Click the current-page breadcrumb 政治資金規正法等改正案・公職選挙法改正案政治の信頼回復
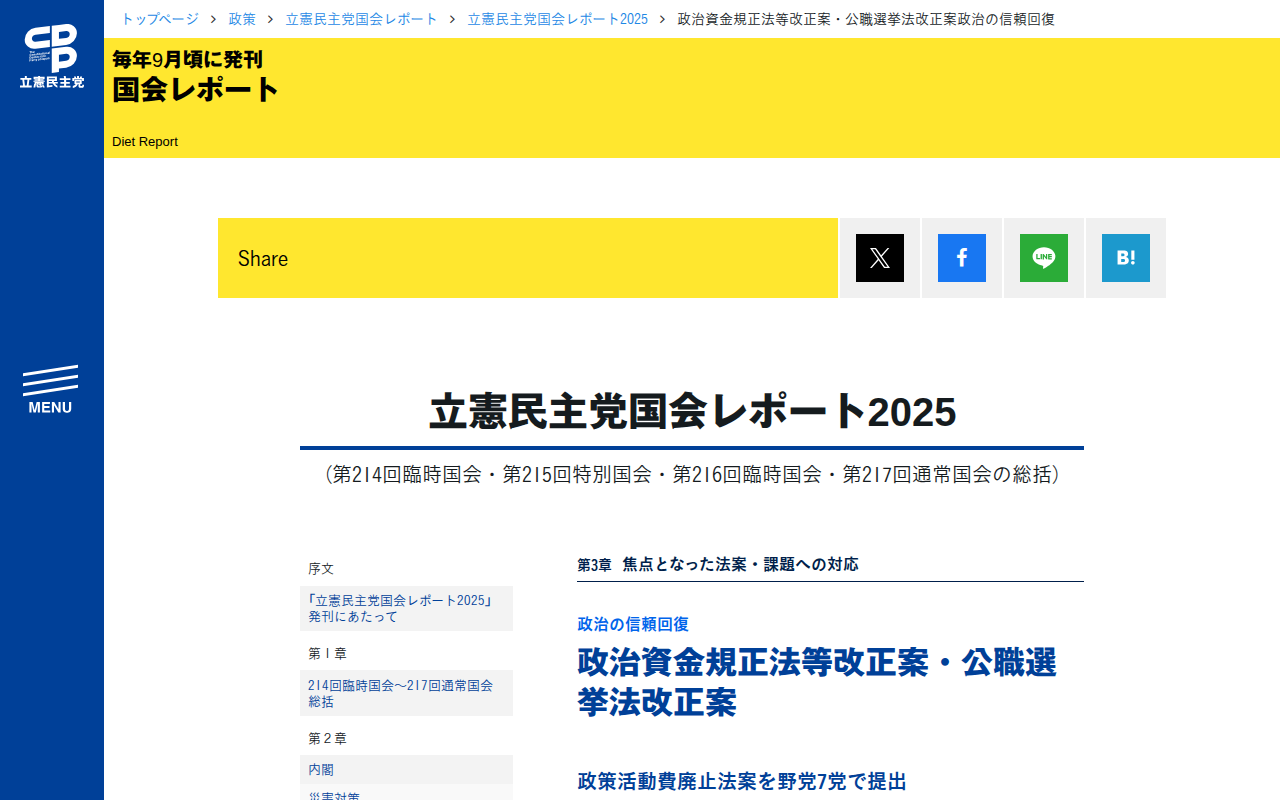The height and width of the screenshot is (800, 1280). [866, 19]
